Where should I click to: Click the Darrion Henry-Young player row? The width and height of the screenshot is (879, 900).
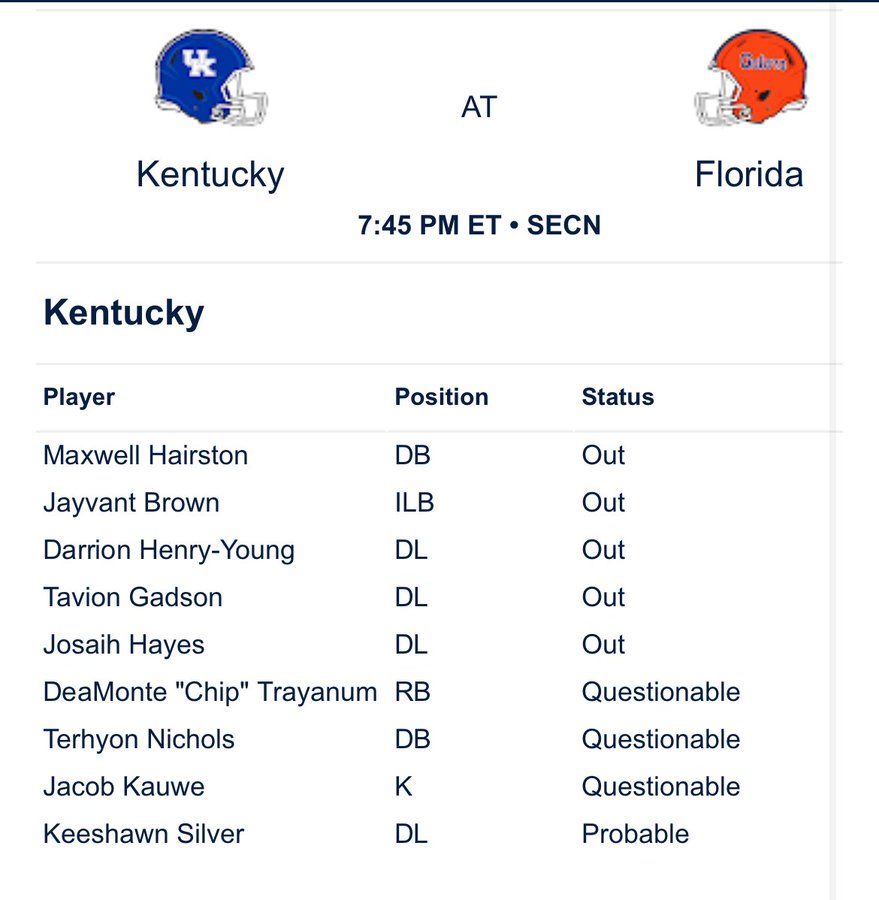point(439,550)
